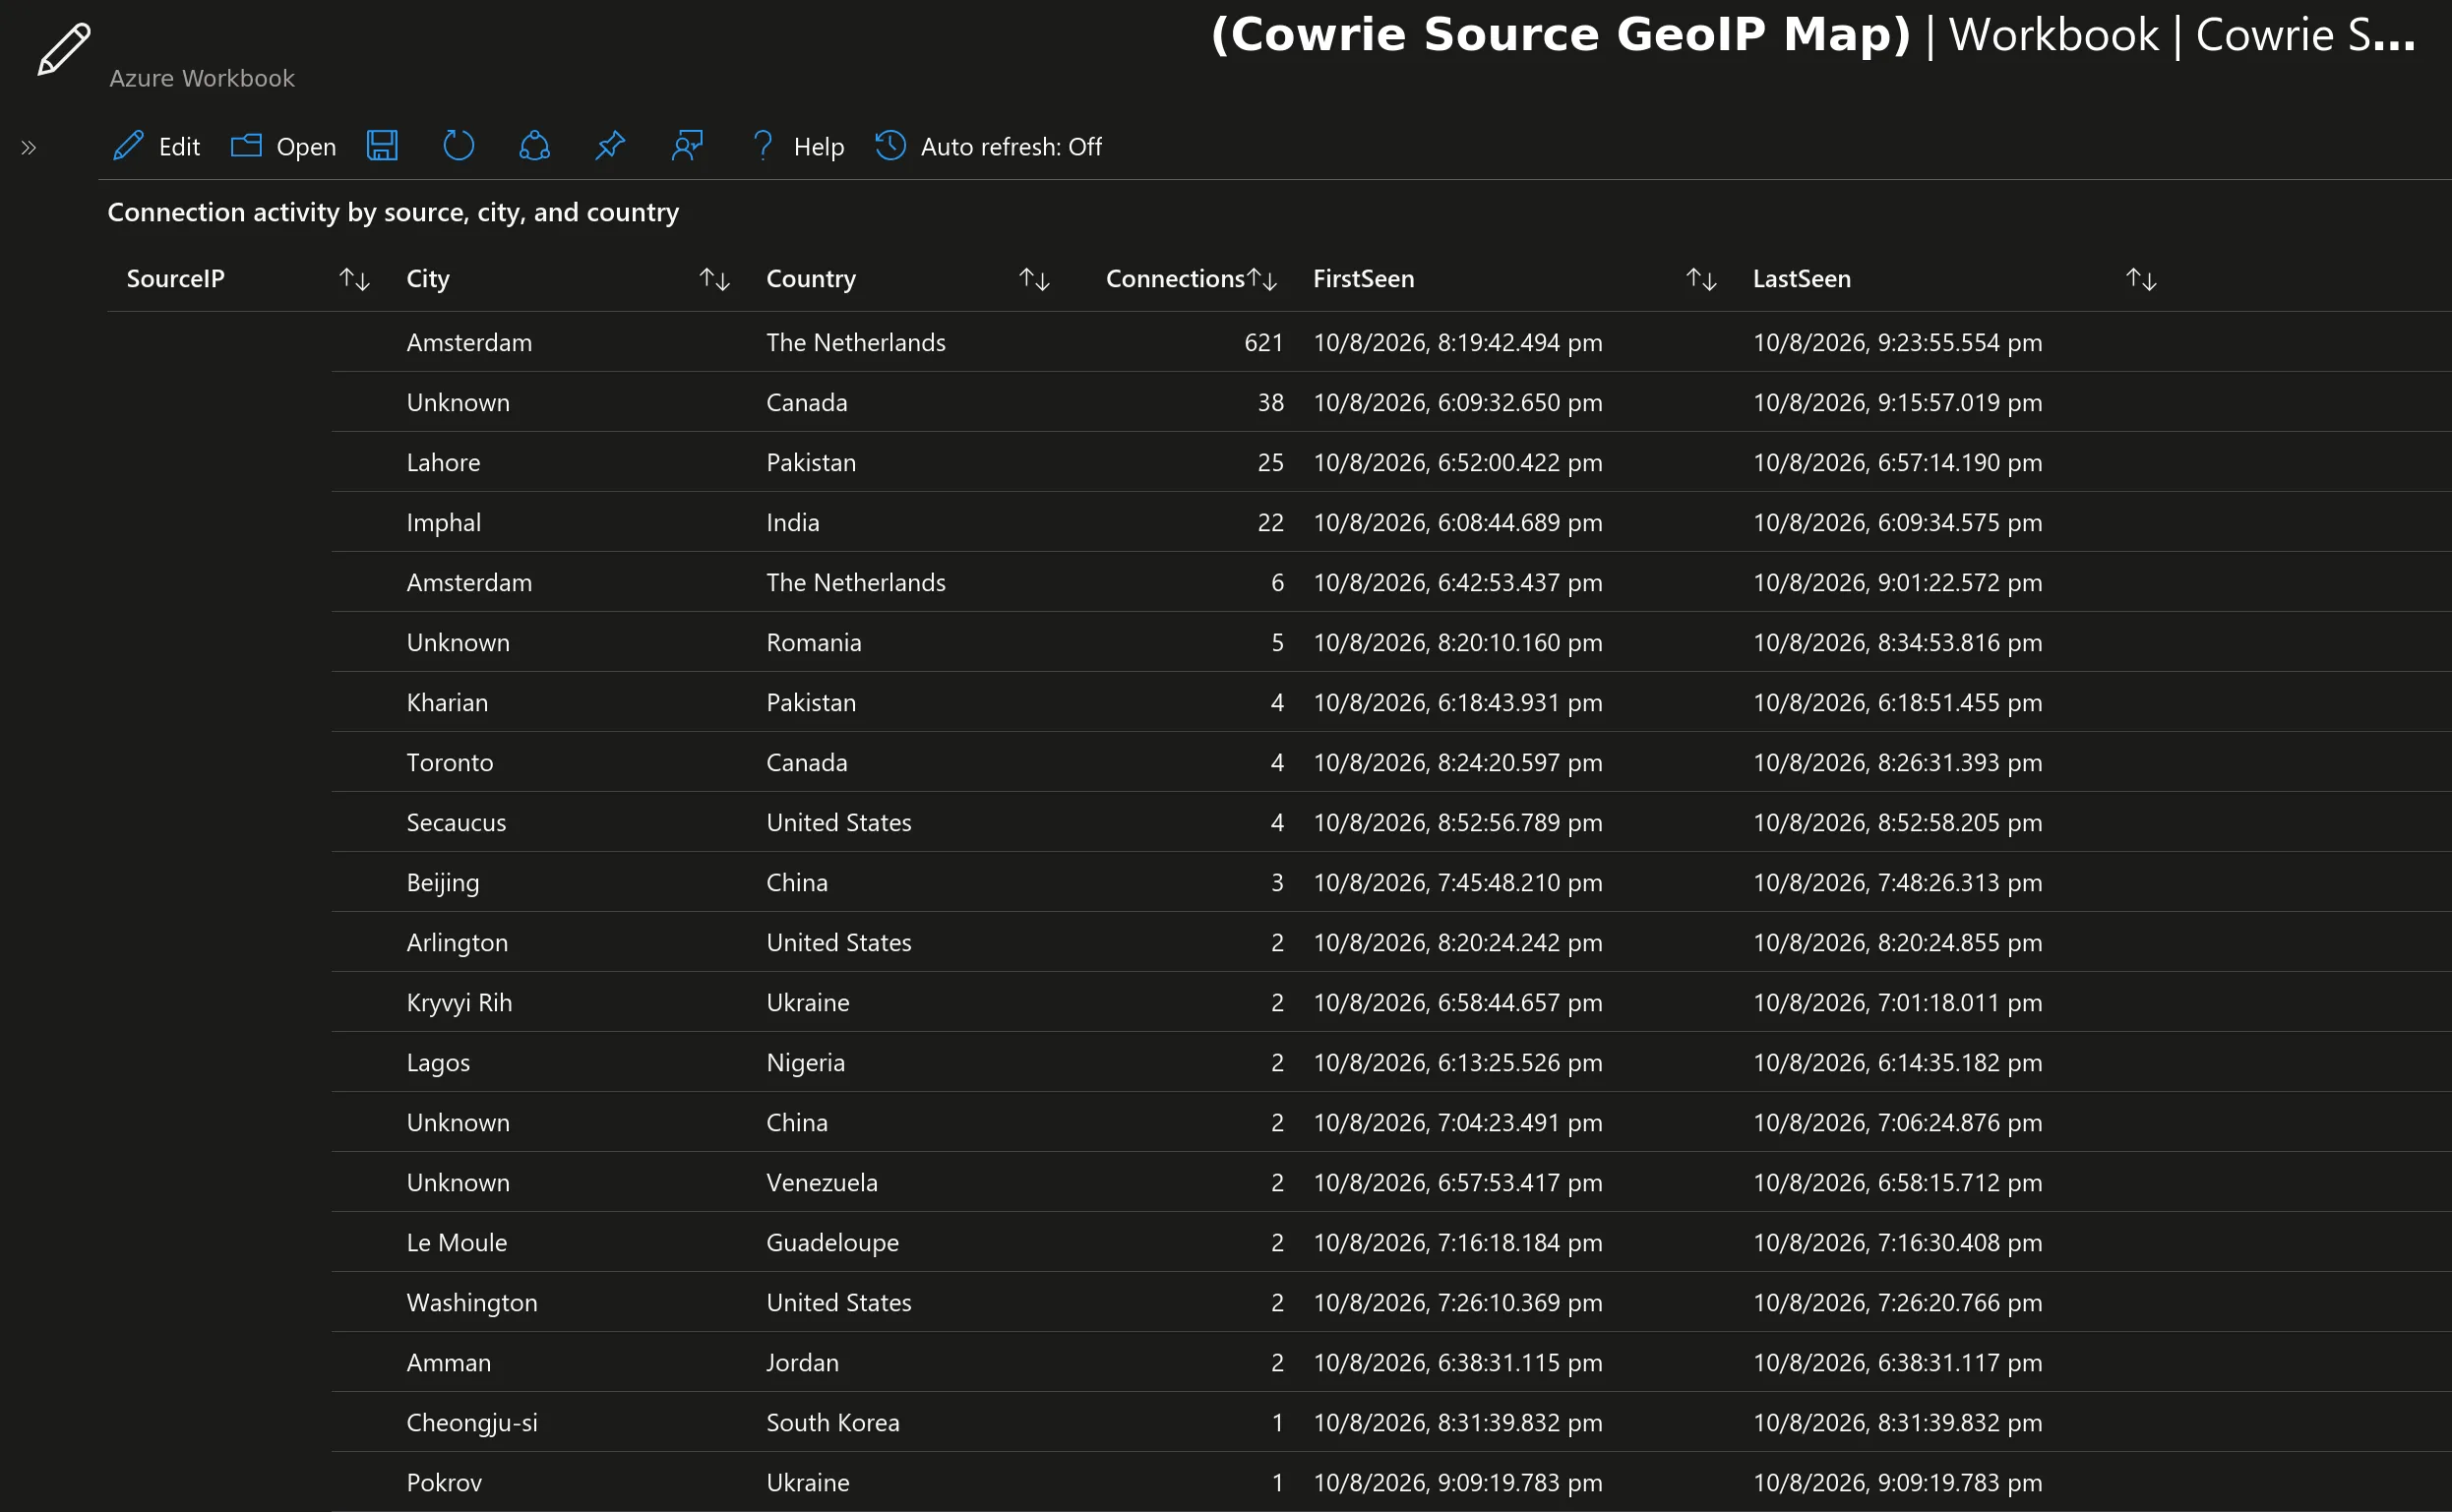
Task: Click the share/recycle-shaped toolbar icon
Action: pyautogui.click(x=534, y=146)
